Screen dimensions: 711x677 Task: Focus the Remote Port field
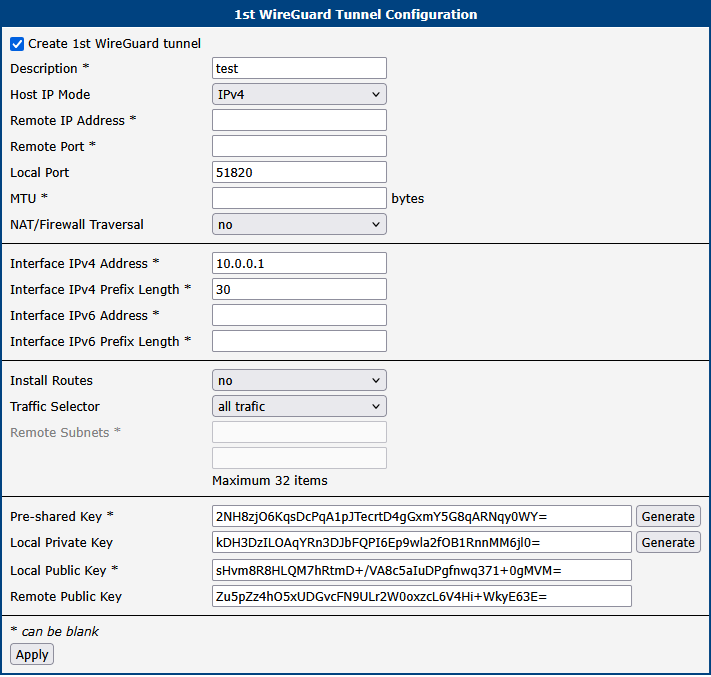pos(299,146)
